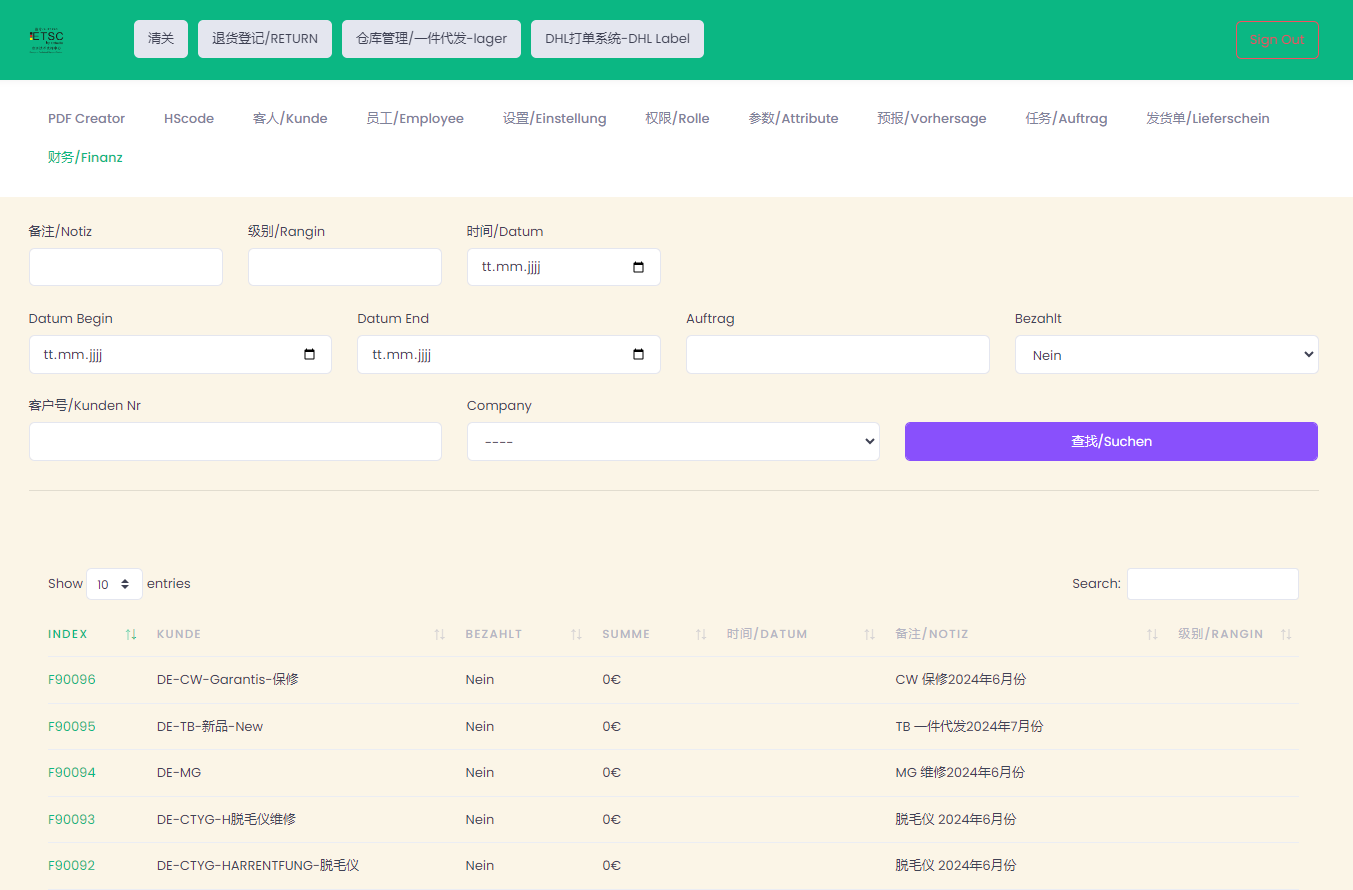Sort table by 级别/RANGIN column

tap(1234, 634)
